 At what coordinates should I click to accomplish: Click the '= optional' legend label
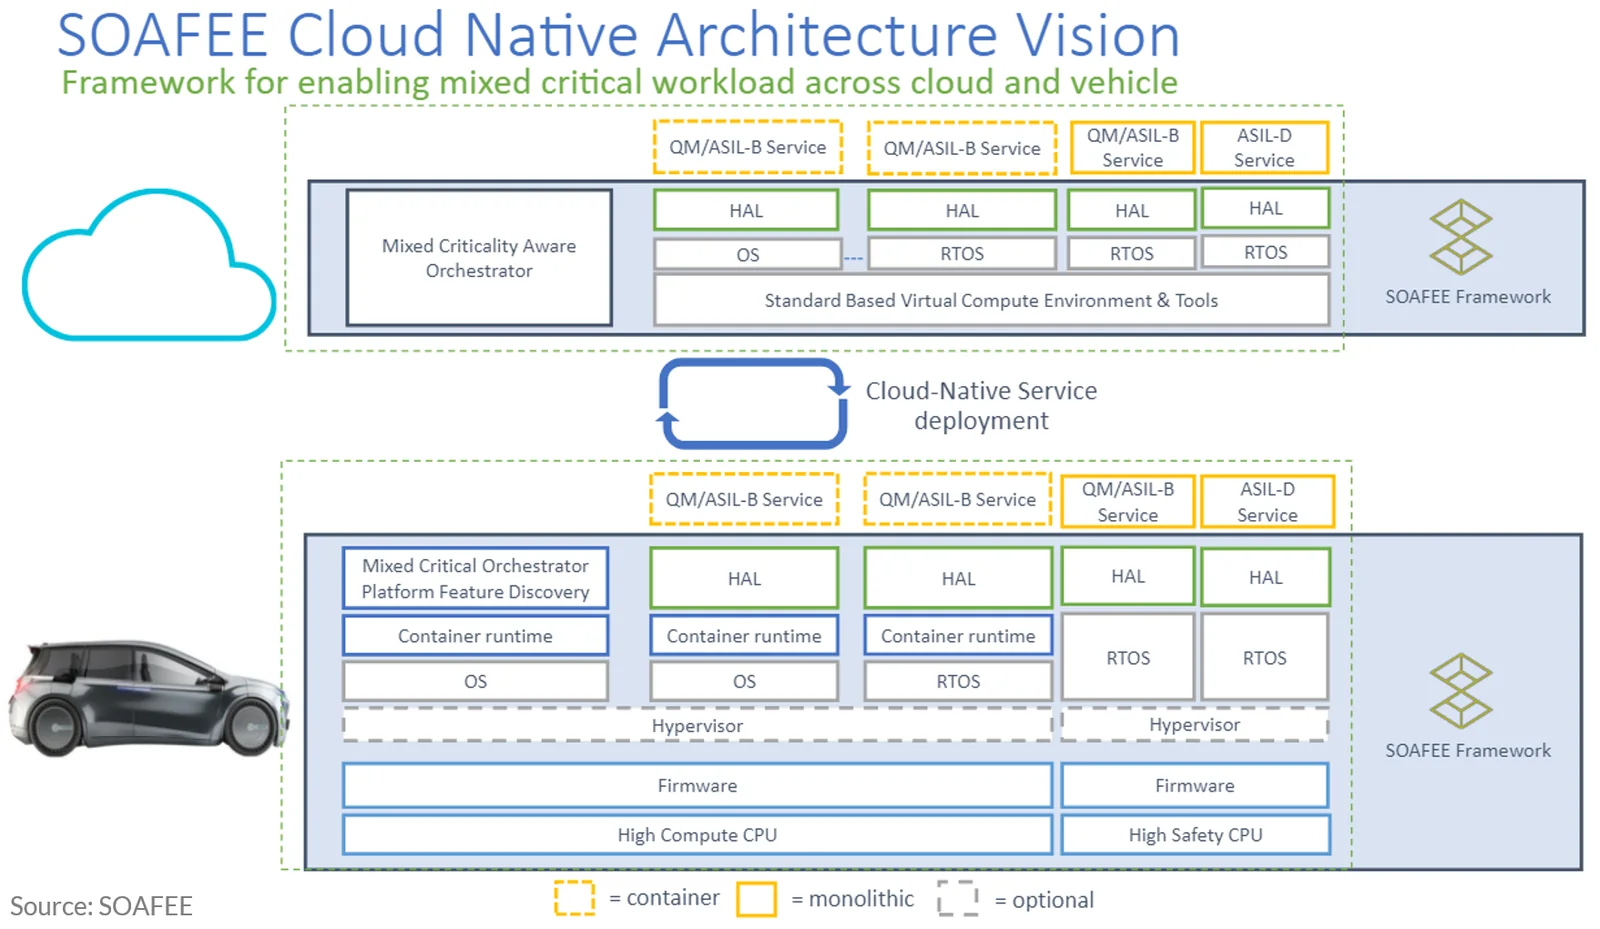pyautogui.click(x=1044, y=900)
